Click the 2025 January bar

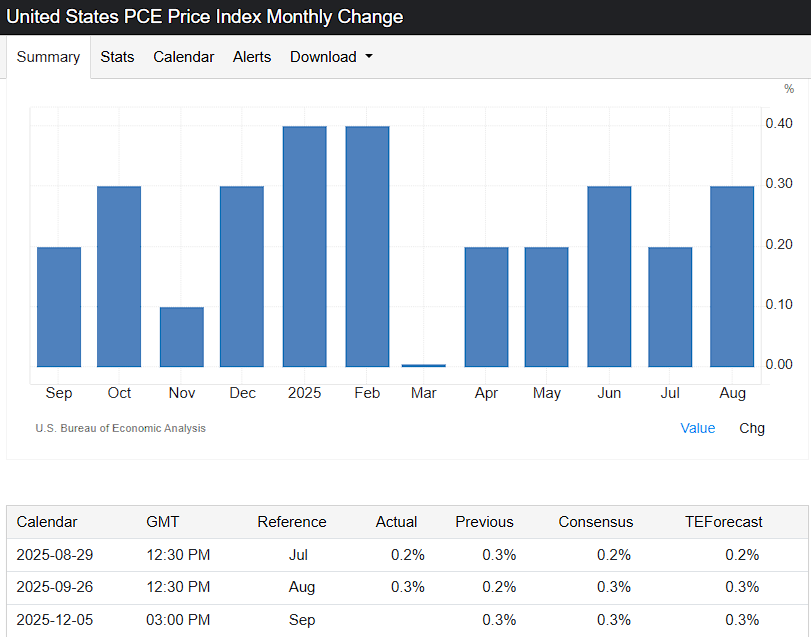point(305,246)
